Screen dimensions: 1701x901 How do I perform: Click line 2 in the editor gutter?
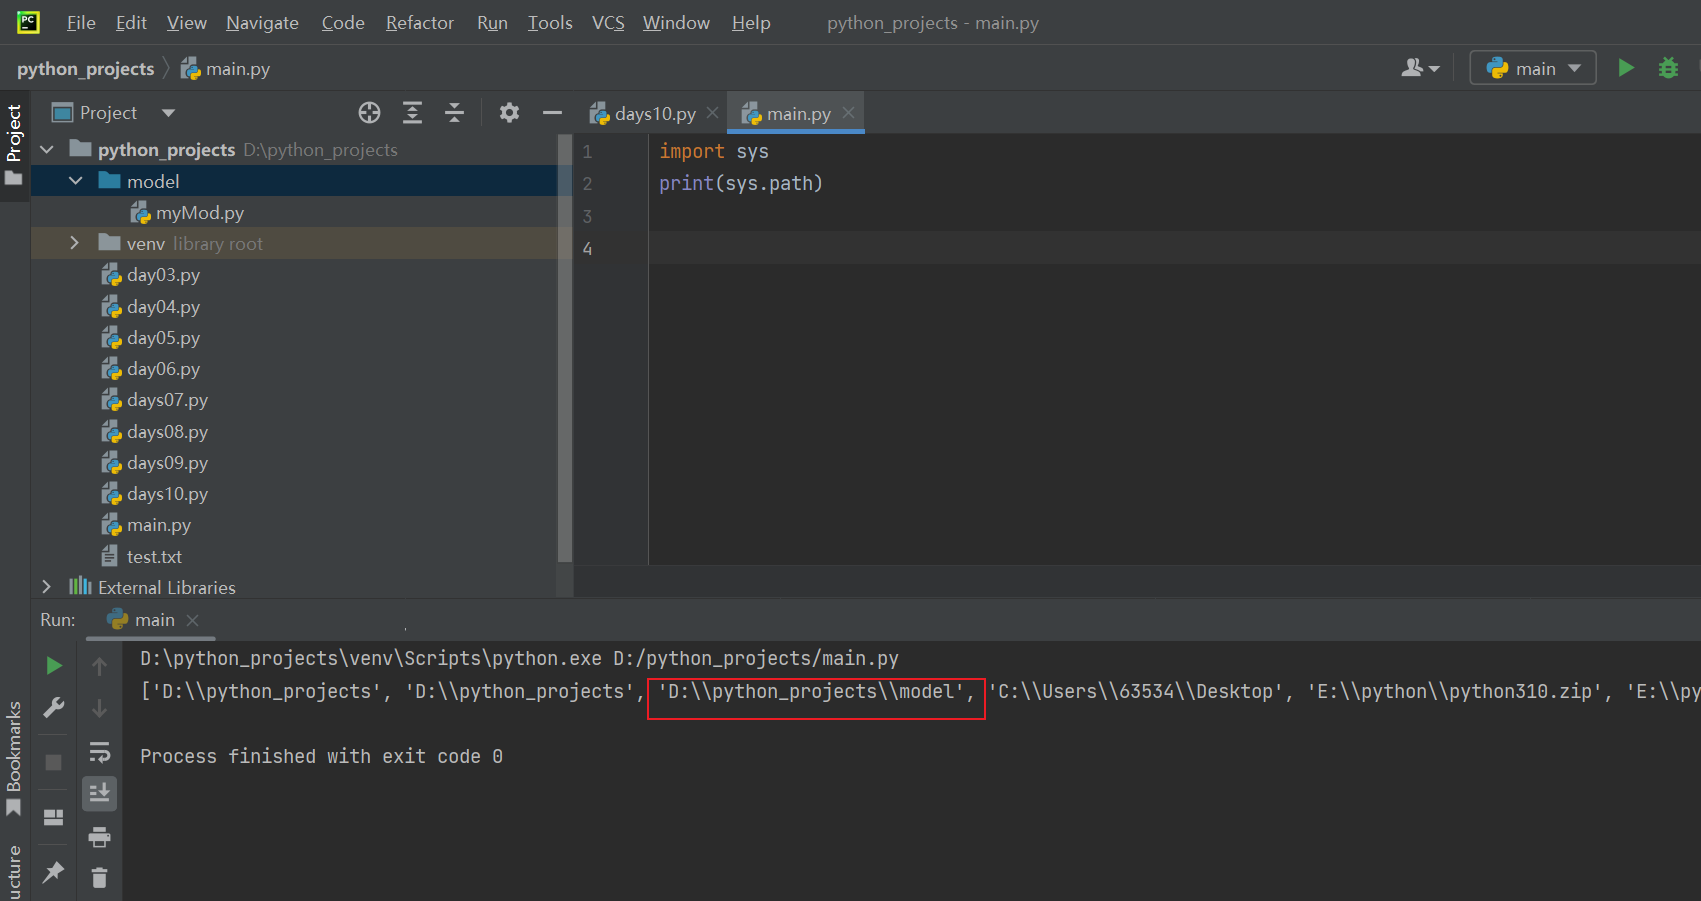click(x=588, y=184)
